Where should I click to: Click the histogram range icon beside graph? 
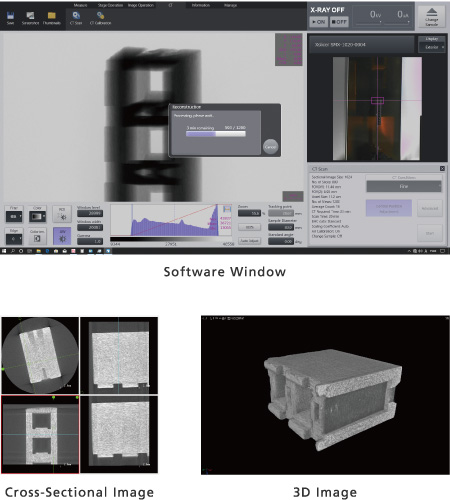[227, 209]
